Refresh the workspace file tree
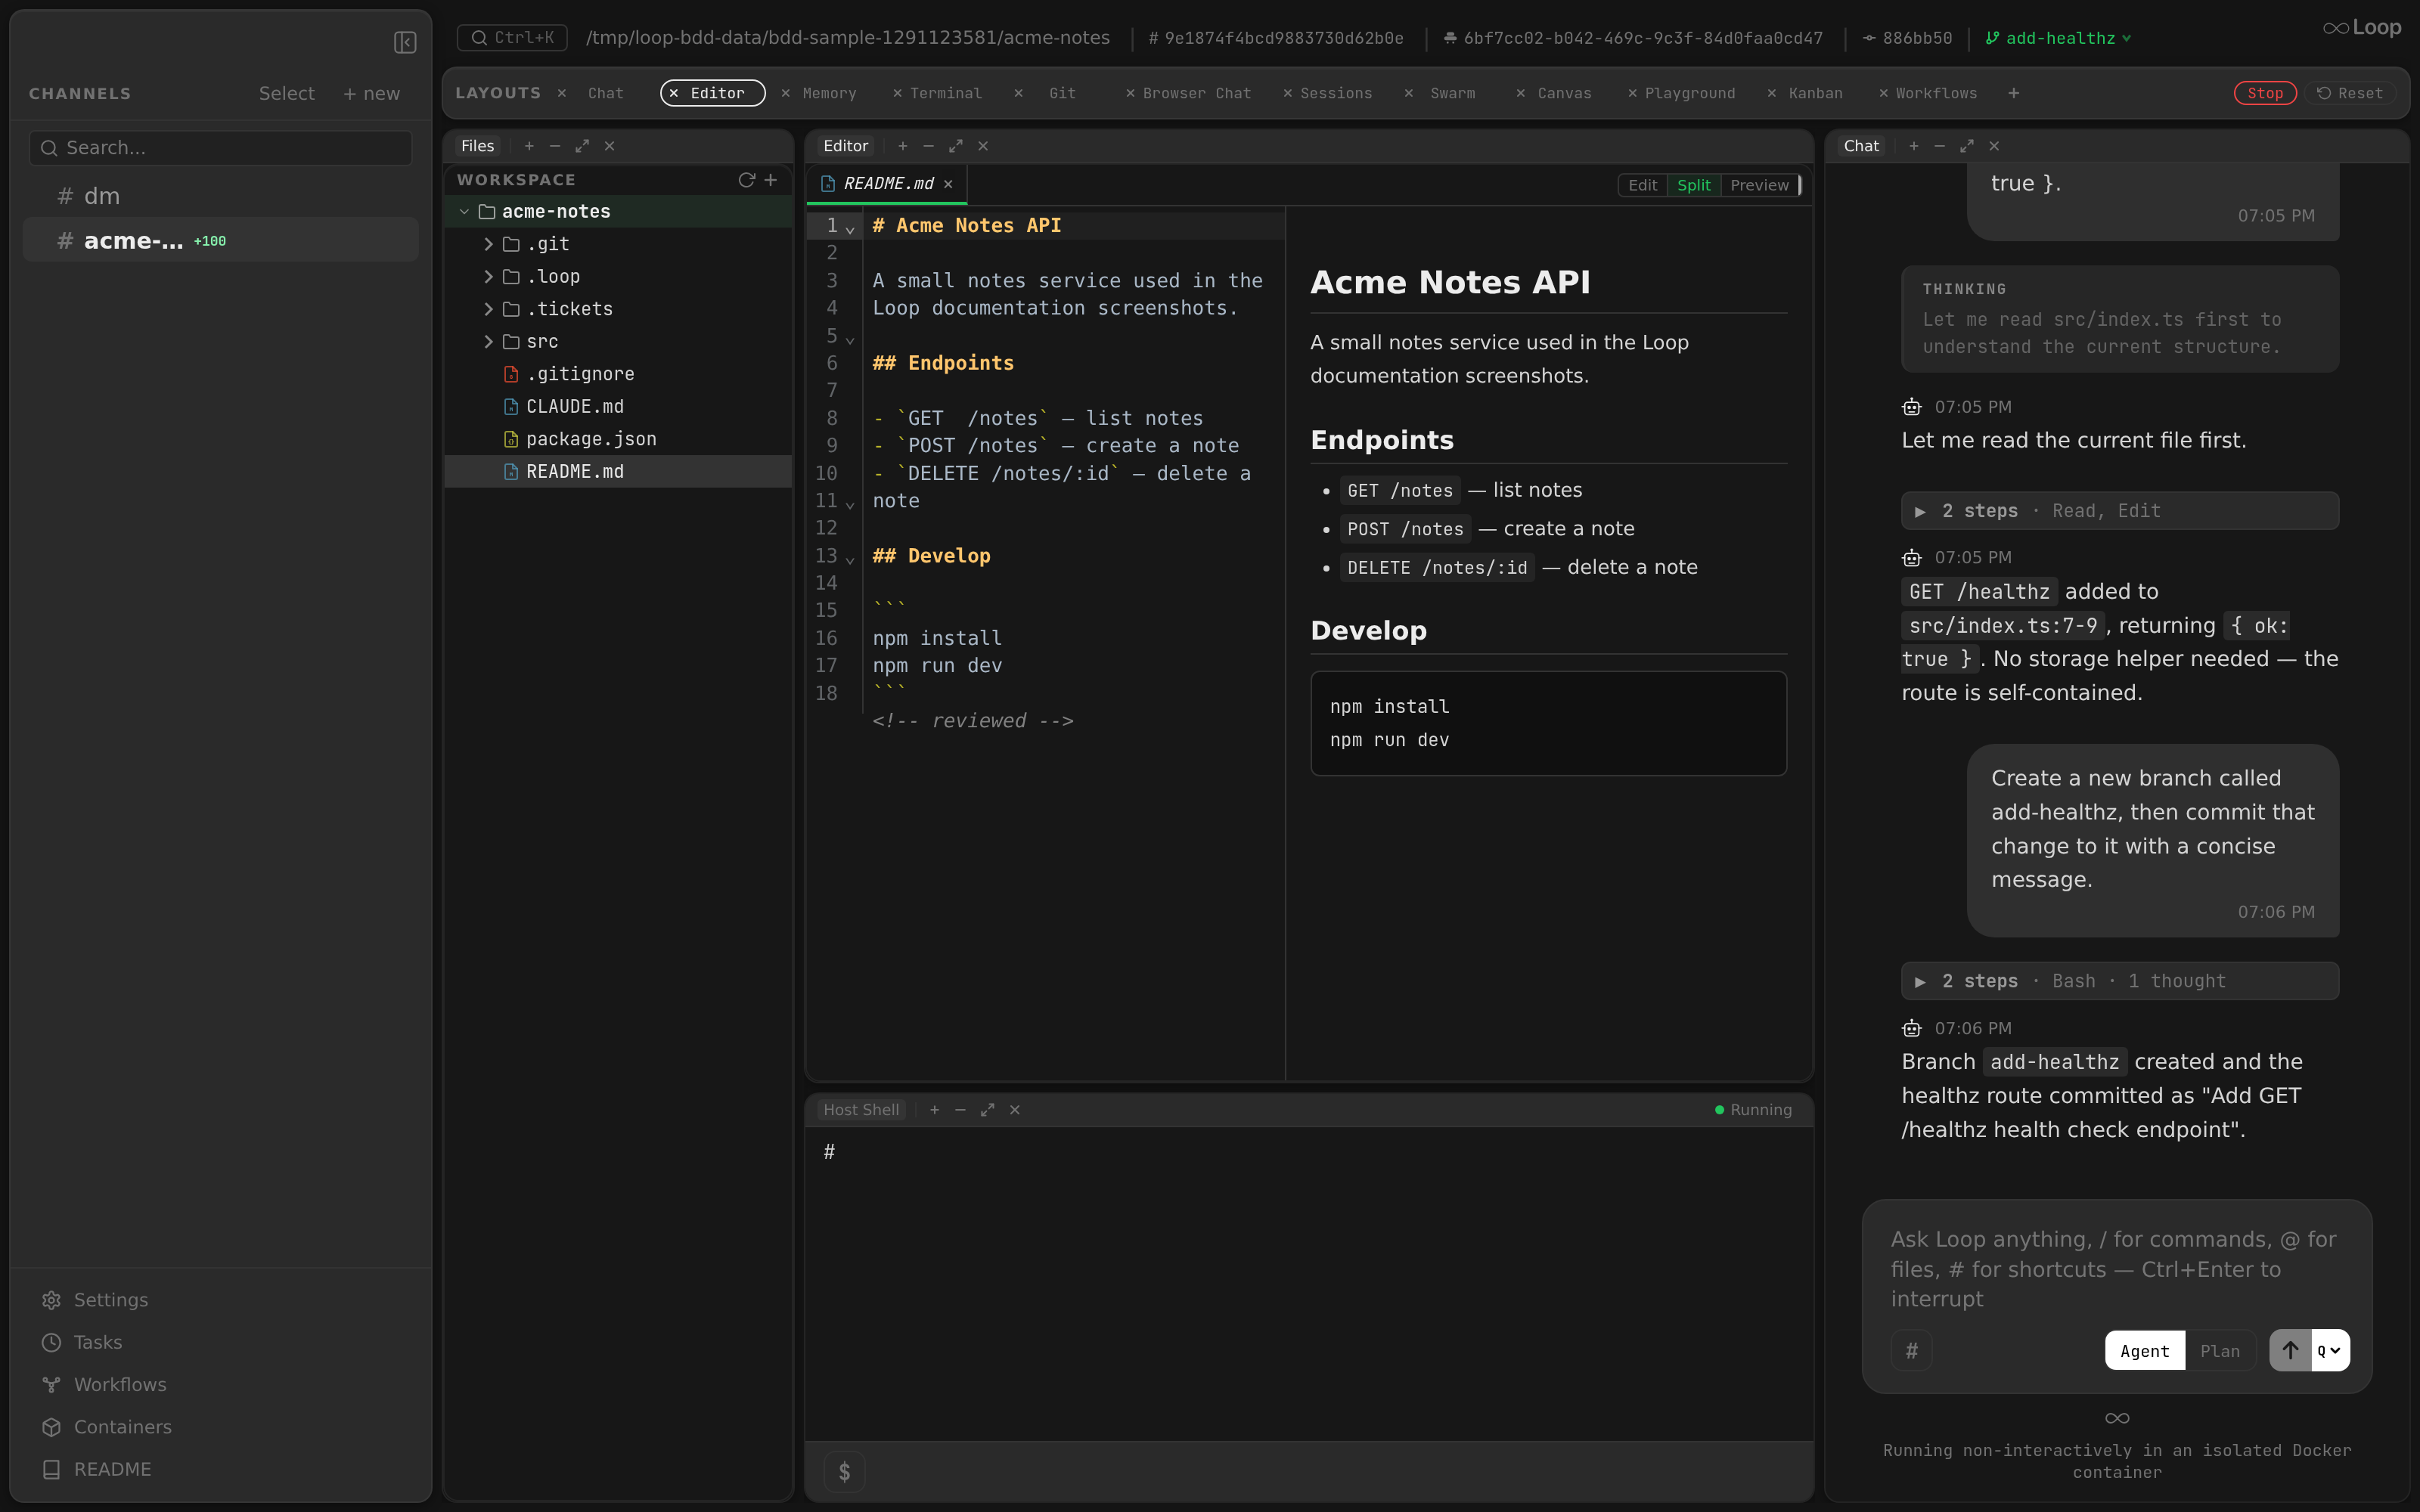This screenshot has width=2420, height=1512. coord(746,180)
